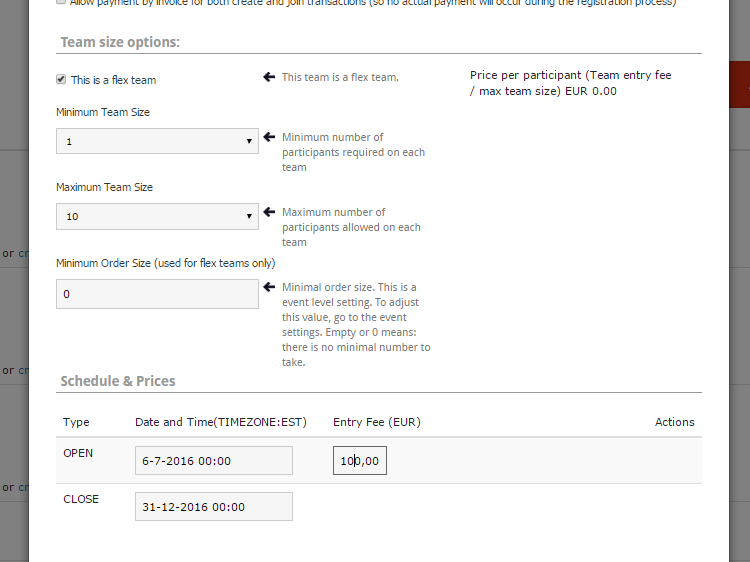Click the Date and Time(TIMEZONE:EST) column header
This screenshot has width=750, height=562.
221,422
